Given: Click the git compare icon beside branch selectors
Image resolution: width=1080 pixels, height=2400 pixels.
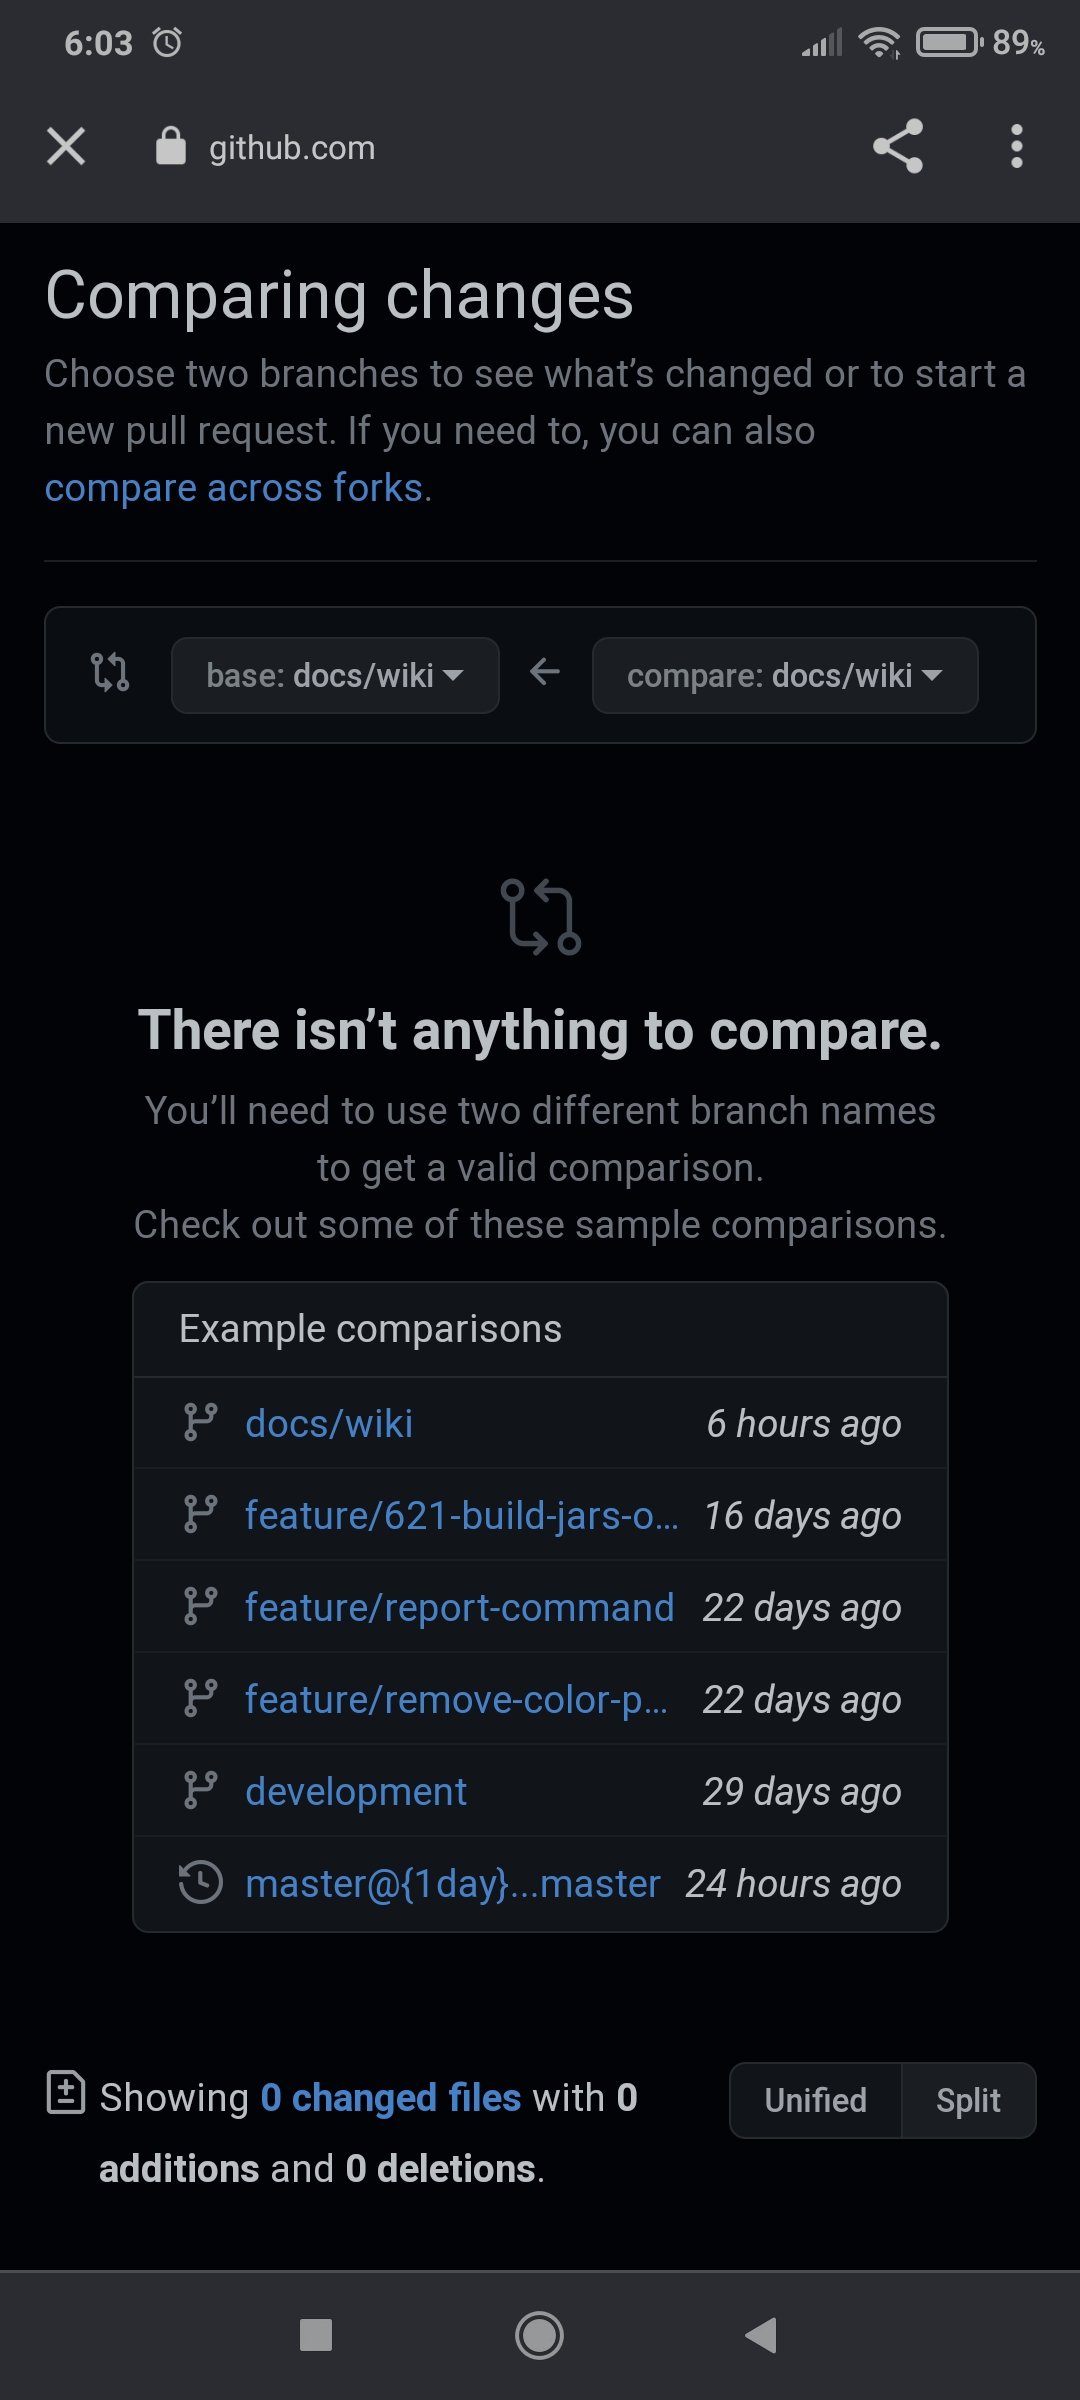Looking at the screenshot, I should point(110,674).
